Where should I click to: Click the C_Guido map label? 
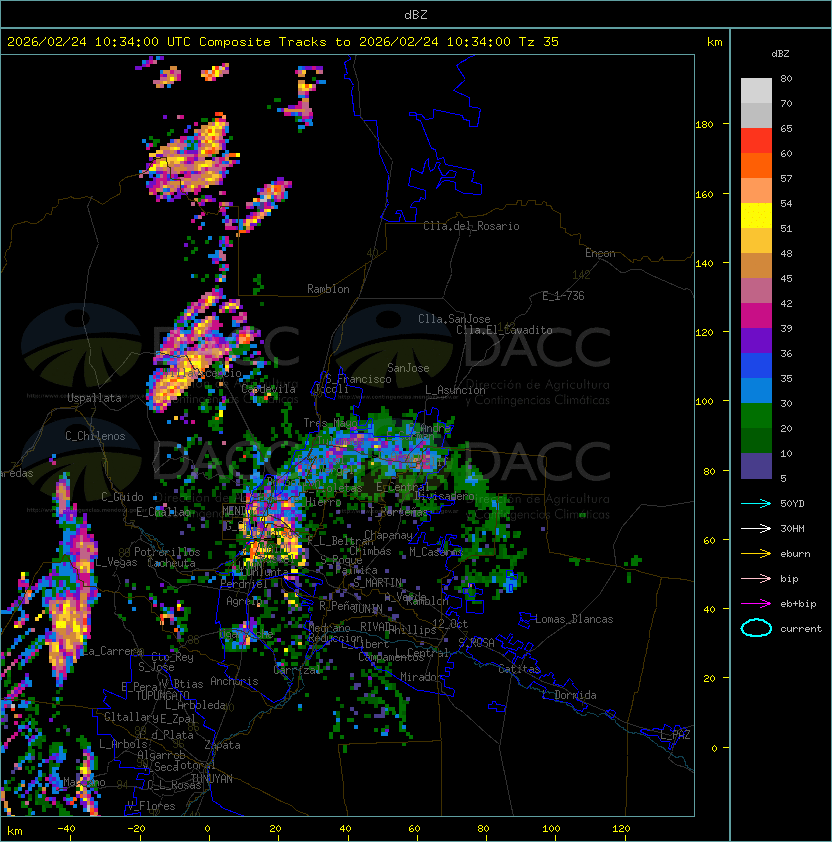click(x=122, y=497)
